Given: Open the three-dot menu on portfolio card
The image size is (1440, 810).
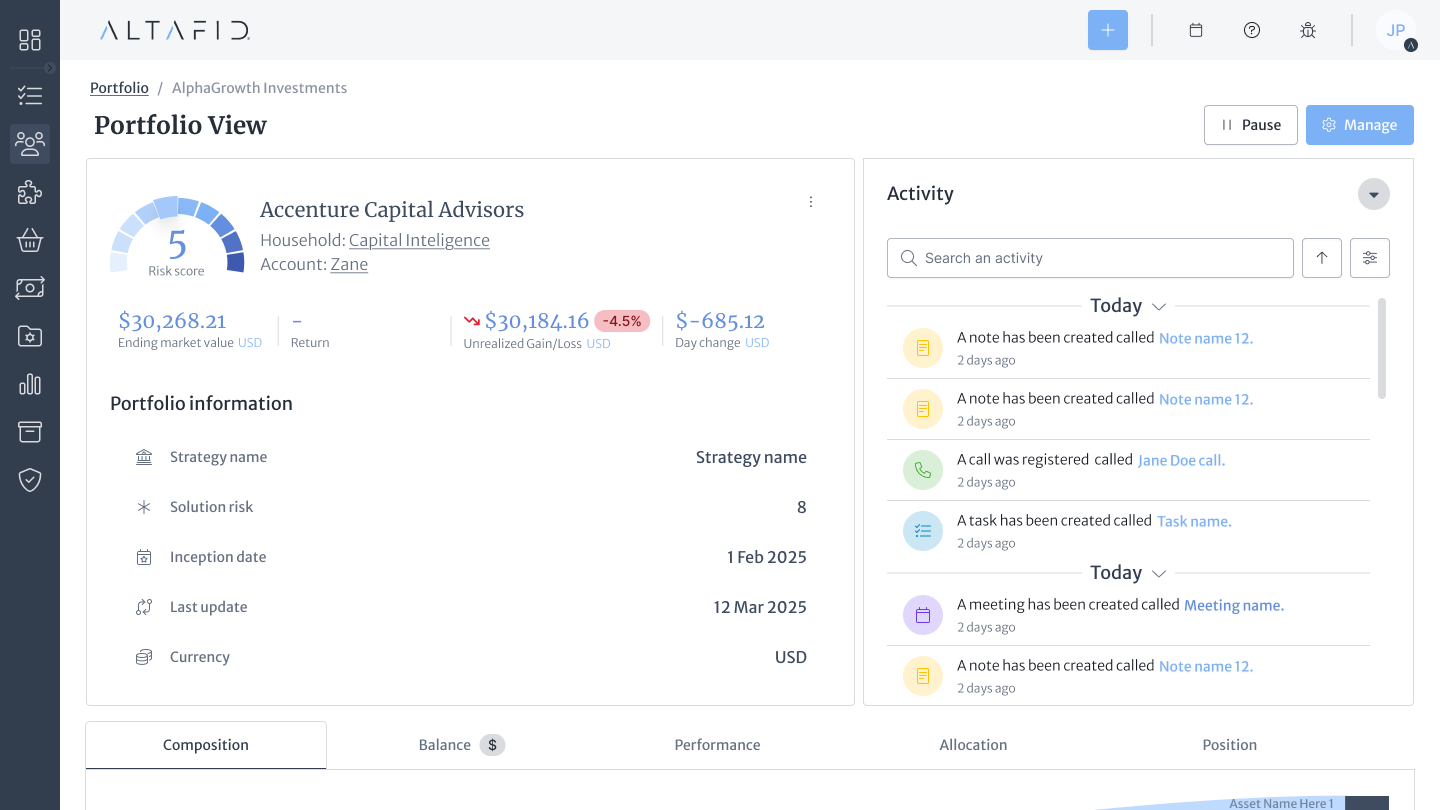Looking at the screenshot, I should point(811,202).
